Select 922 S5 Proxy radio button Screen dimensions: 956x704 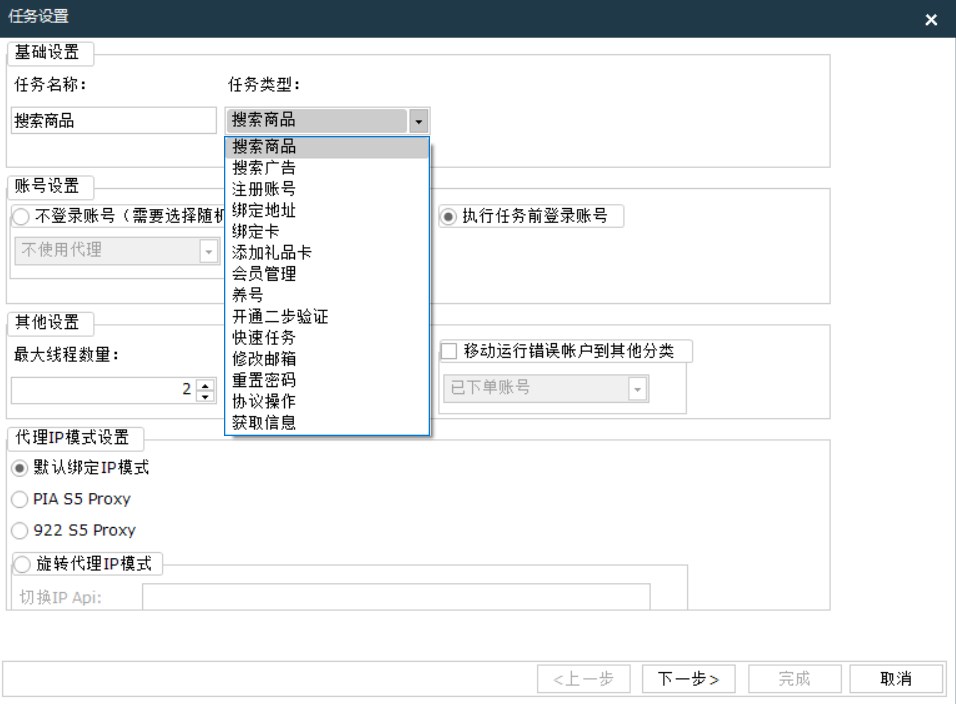(20, 530)
